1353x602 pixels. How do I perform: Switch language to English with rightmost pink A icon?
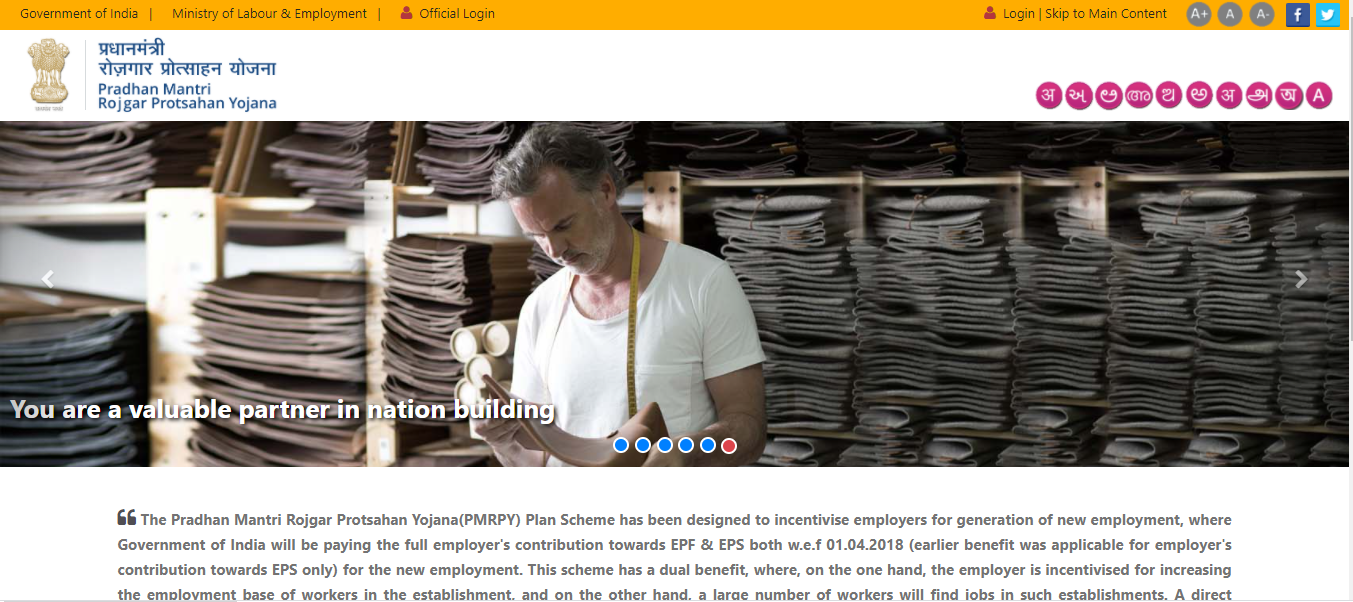1319,96
